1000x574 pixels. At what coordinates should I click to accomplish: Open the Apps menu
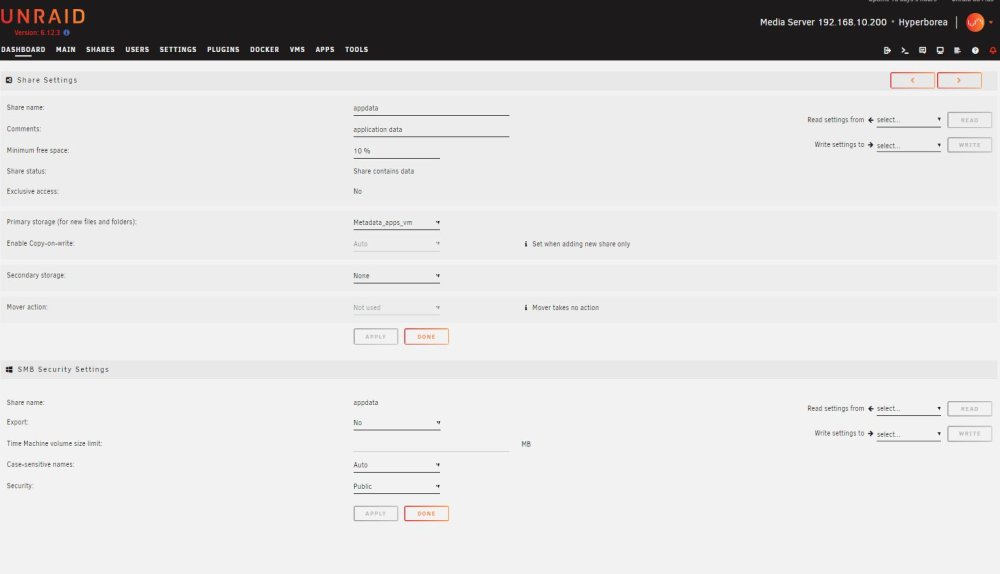pyautogui.click(x=325, y=50)
